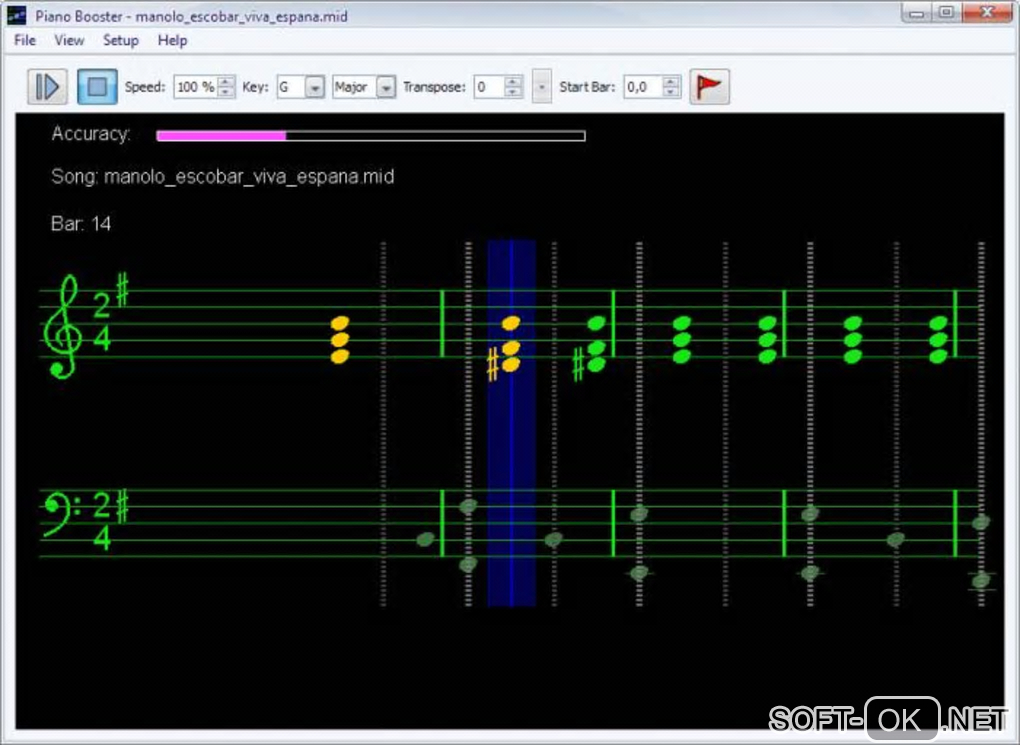Click the Start Bar value field
The width and height of the screenshot is (1020, 745).
[x=643, y=87]
